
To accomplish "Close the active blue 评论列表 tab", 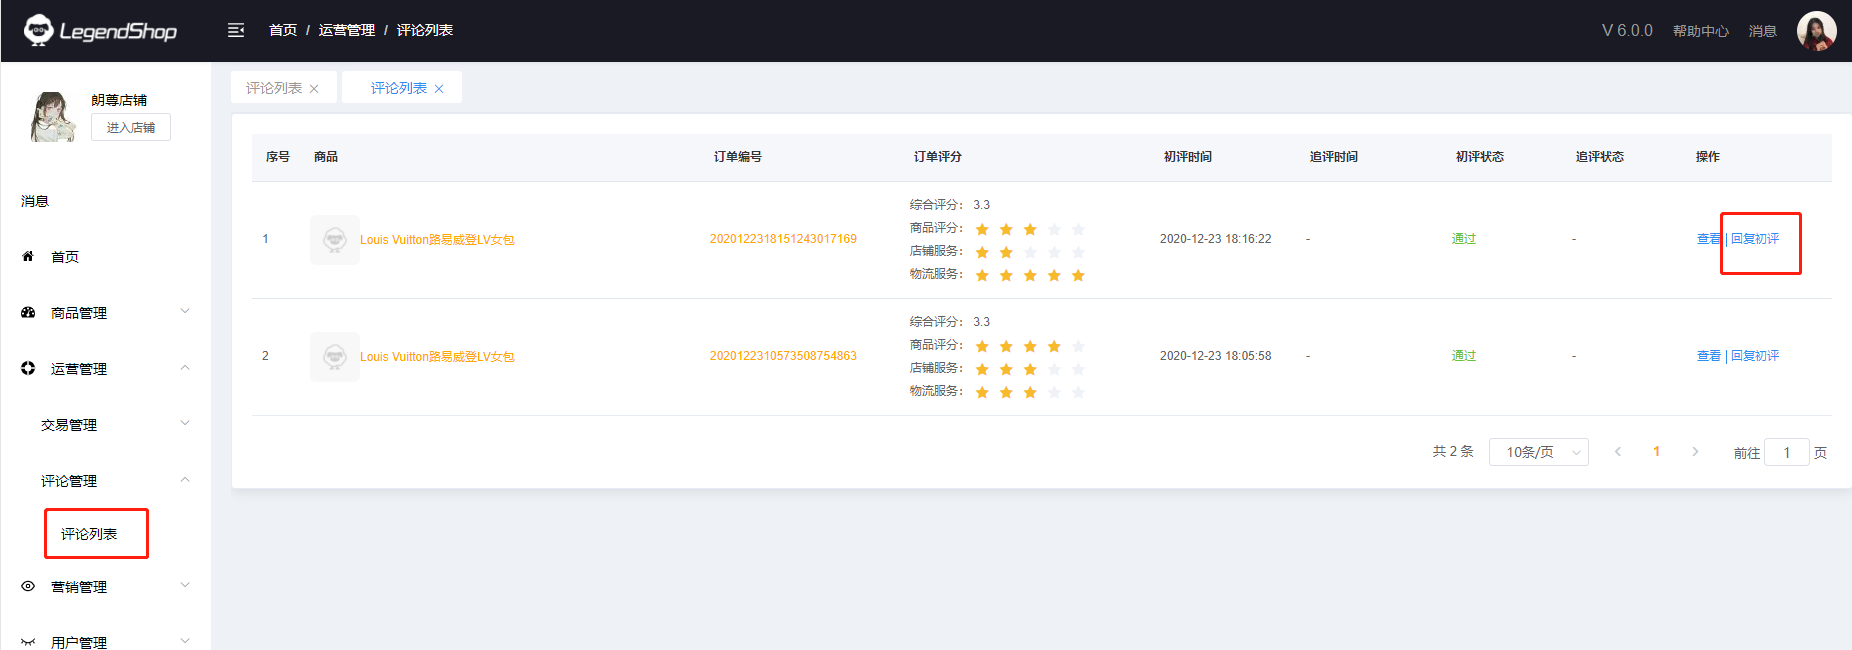I will pos(439,89).
